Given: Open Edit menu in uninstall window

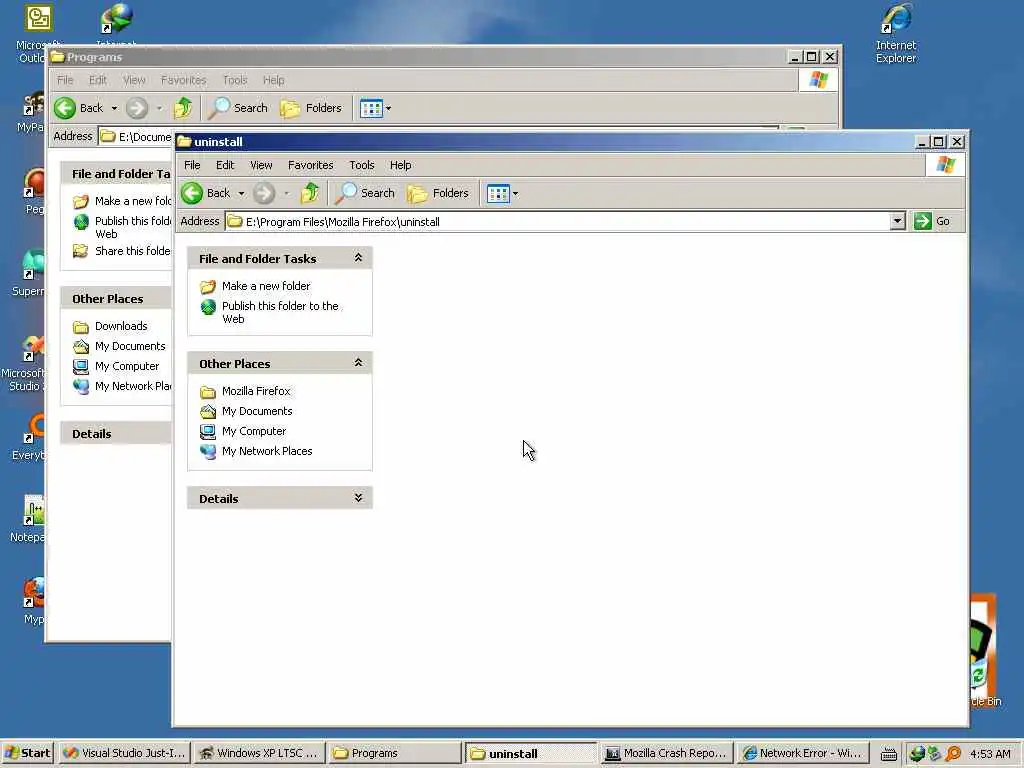Looking at the screenshot, I should 225,165.
